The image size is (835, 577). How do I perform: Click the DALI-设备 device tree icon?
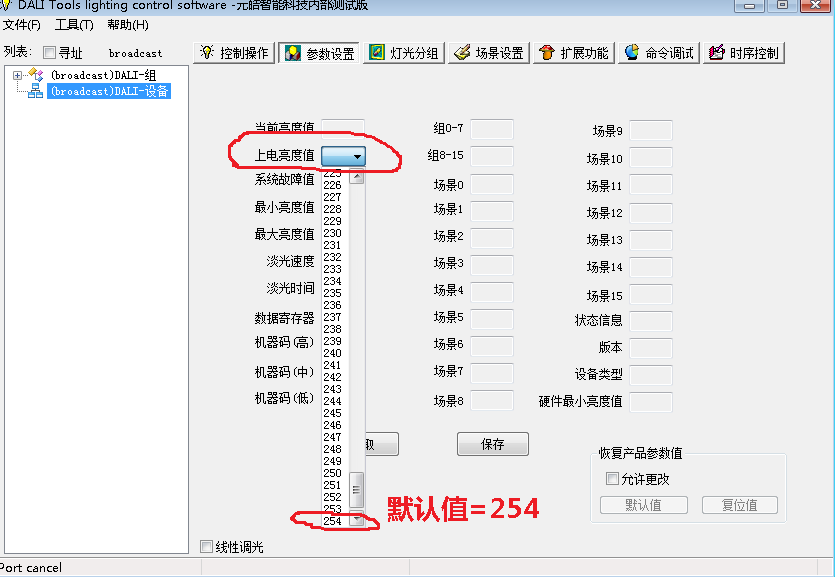[x=35, y=92]
